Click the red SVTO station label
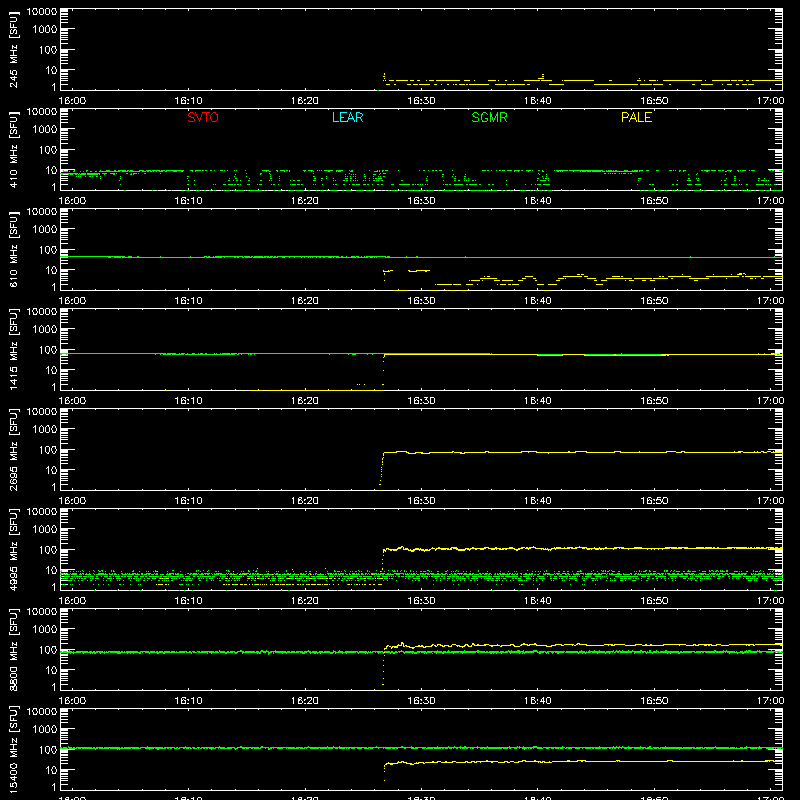800x800 pixels. [203, 117]
